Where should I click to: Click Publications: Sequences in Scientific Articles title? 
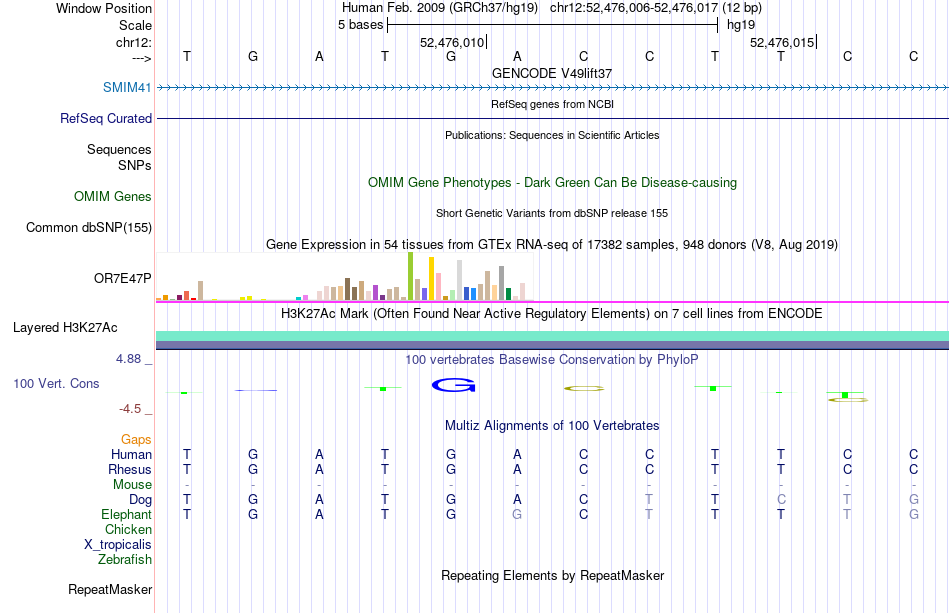pos(552,135)
